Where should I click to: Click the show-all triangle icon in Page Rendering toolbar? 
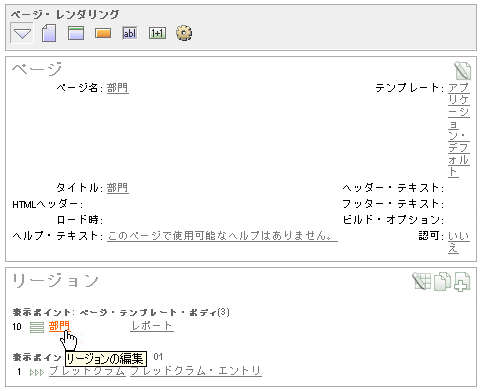(x=22, y=33)
